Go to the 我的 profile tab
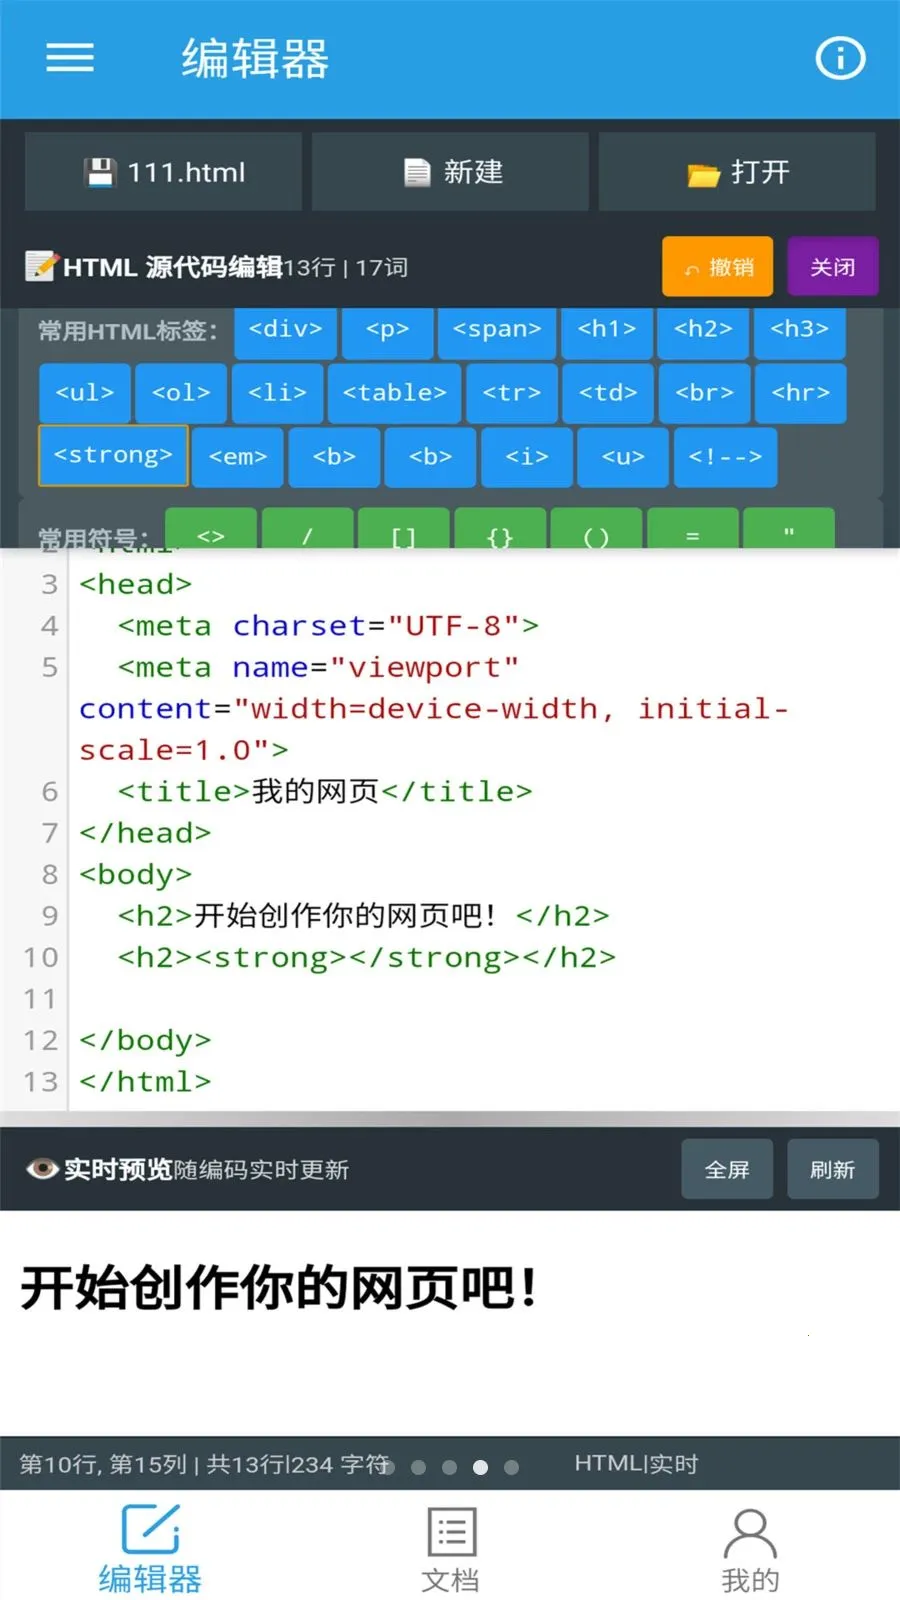The width and height of the screenshot is (900, 1600). click(x=750, y=1550)
